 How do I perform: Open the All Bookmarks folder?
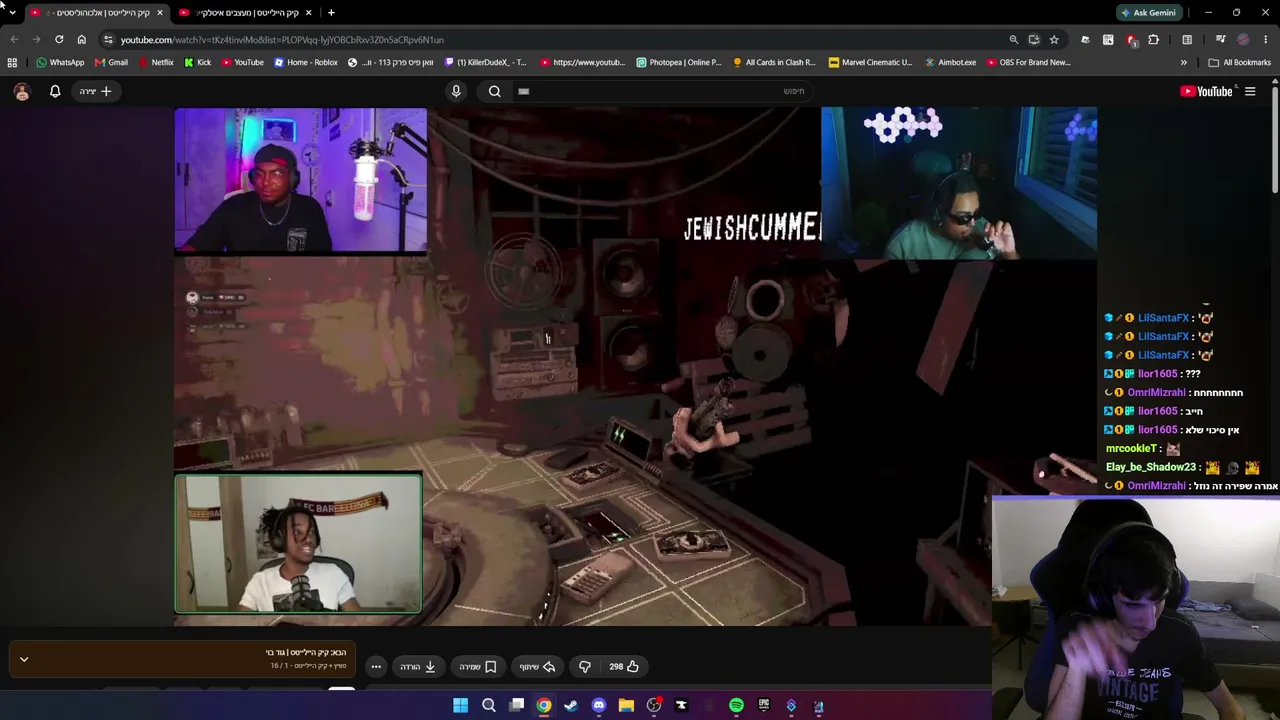(x=1240, y=62)
